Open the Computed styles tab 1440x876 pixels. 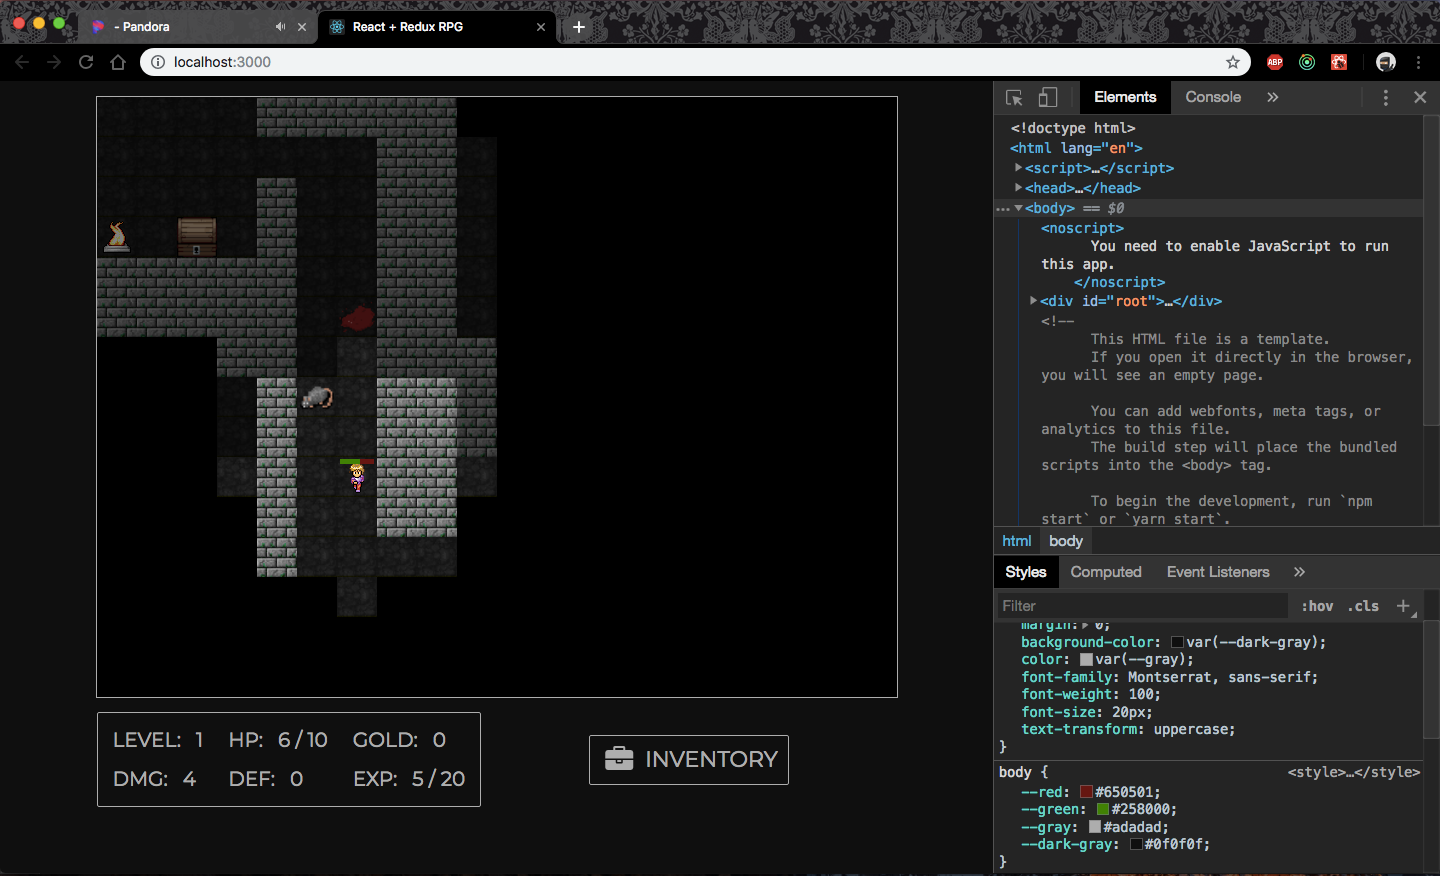point(1106,572)
